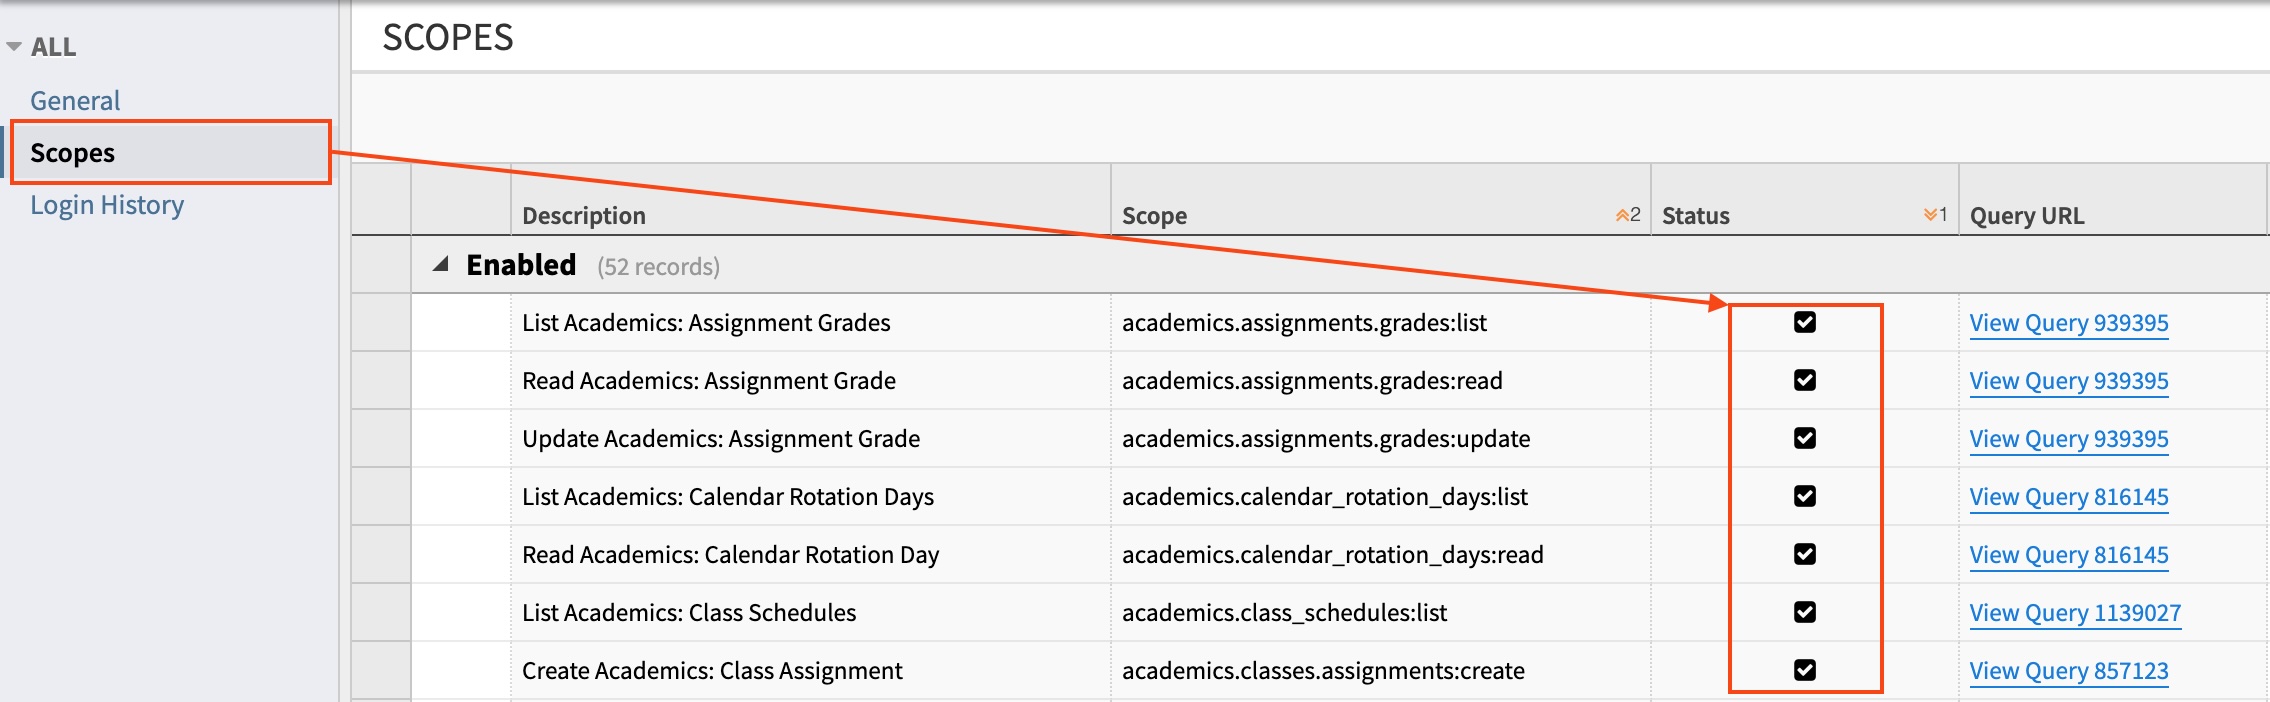Click the Status column sort indicator
This screenshot has width=2270, height=702.
click(x=1934, y=215)
